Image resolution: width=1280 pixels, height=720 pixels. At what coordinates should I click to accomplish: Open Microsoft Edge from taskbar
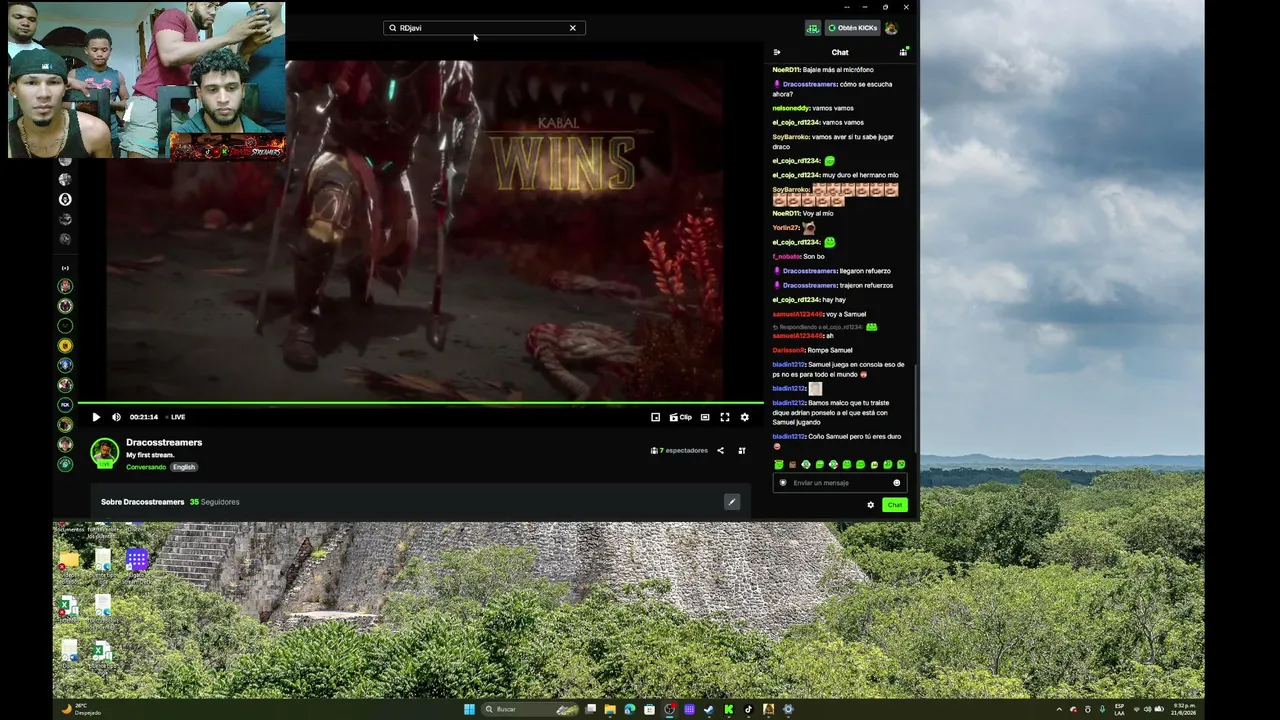click(x=630, y=709)
